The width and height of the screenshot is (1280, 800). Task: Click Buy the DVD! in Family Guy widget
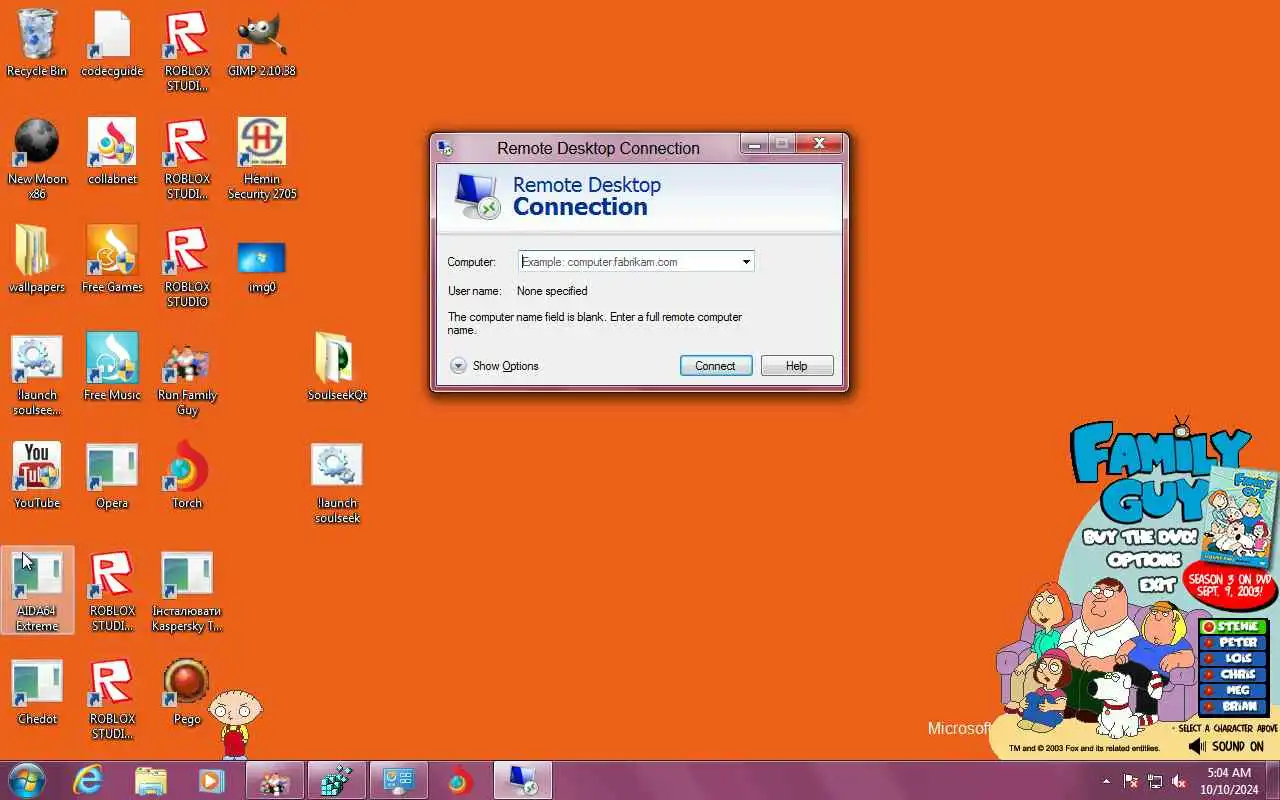pyautogui.click(x=1139, y=537)
